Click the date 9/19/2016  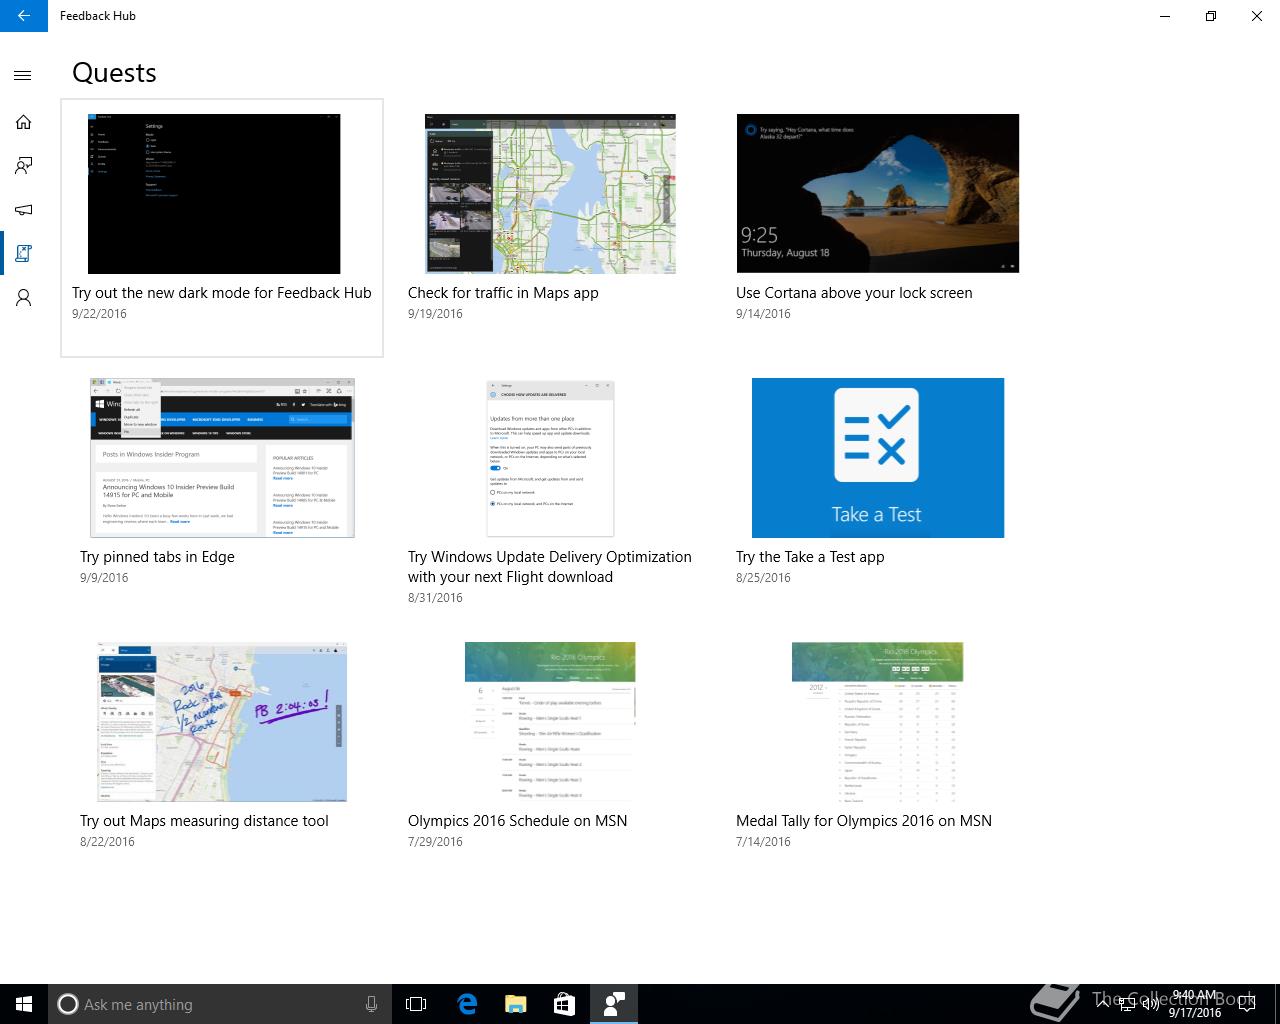435,314
